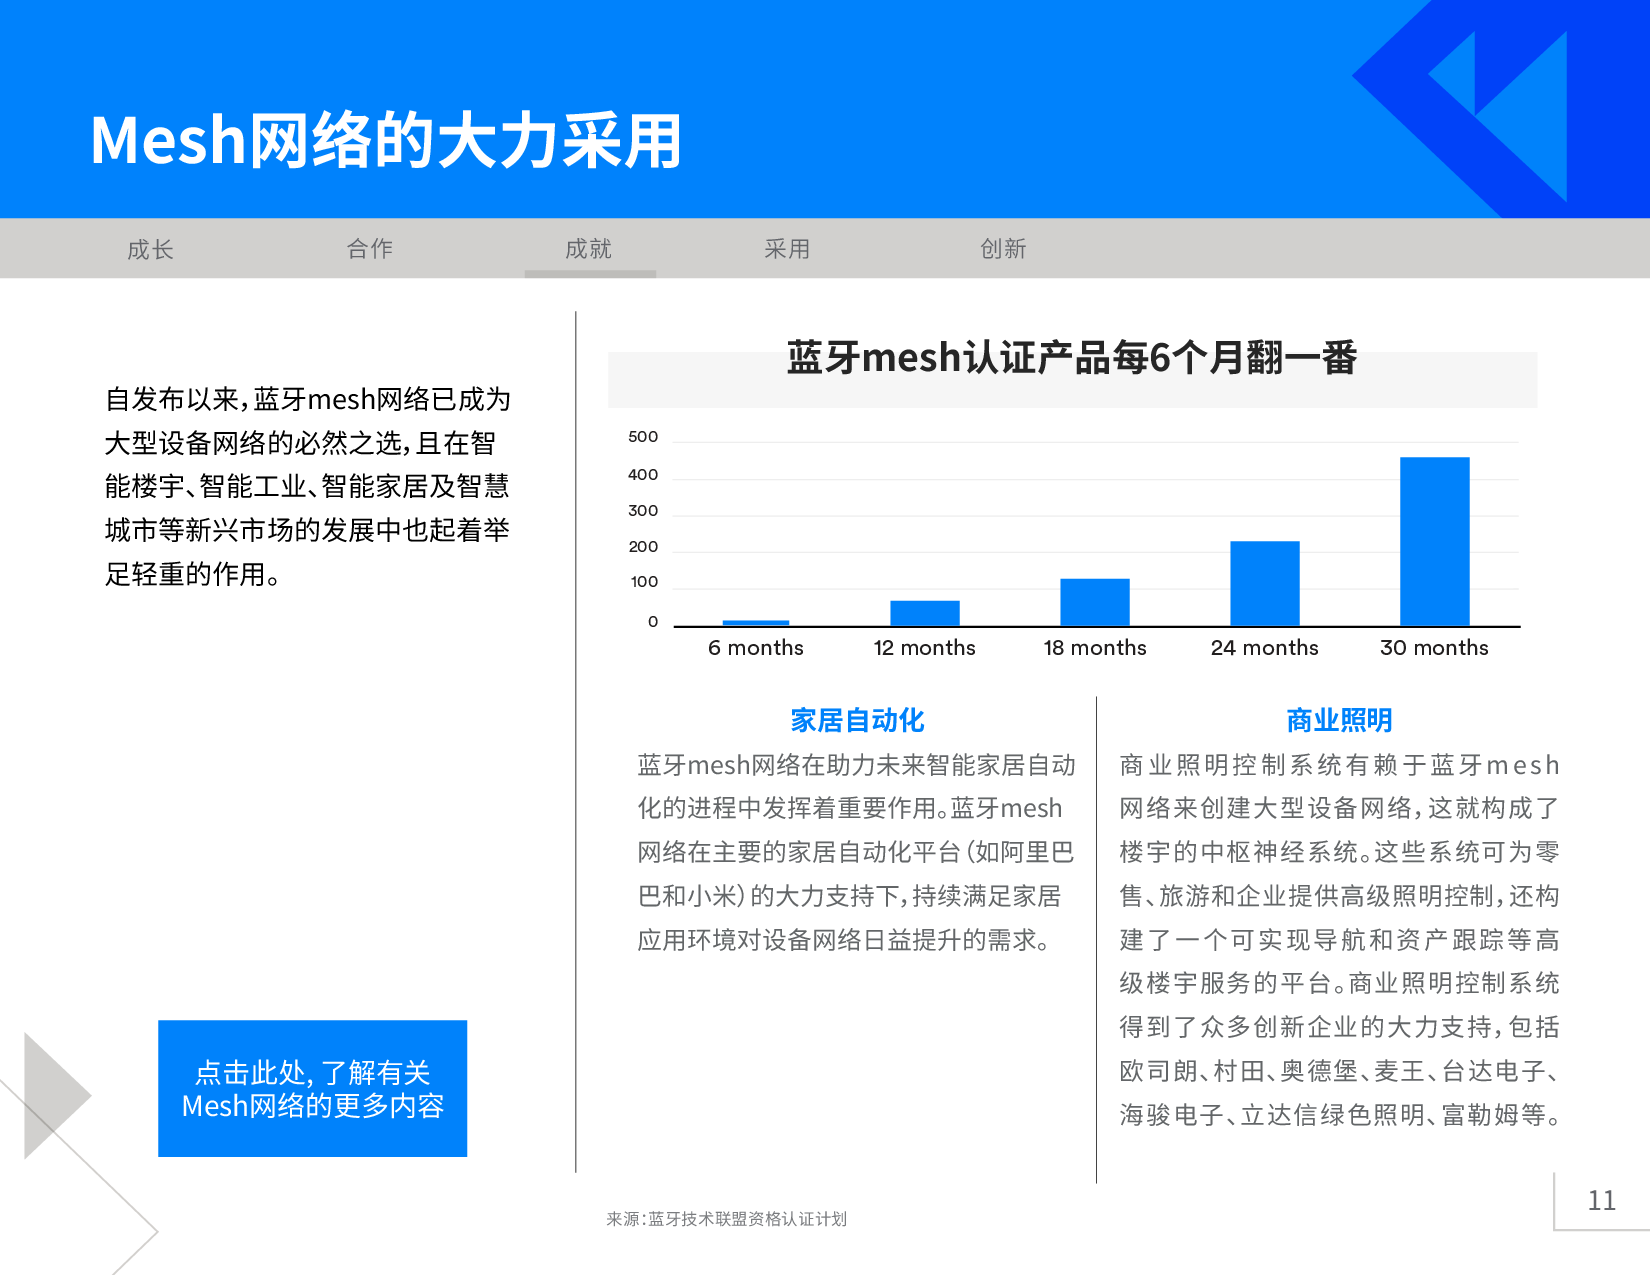Viewport: 1650px width, 1275px height.
Task: Click the 24 months axis label
Action: point(1264,648)
